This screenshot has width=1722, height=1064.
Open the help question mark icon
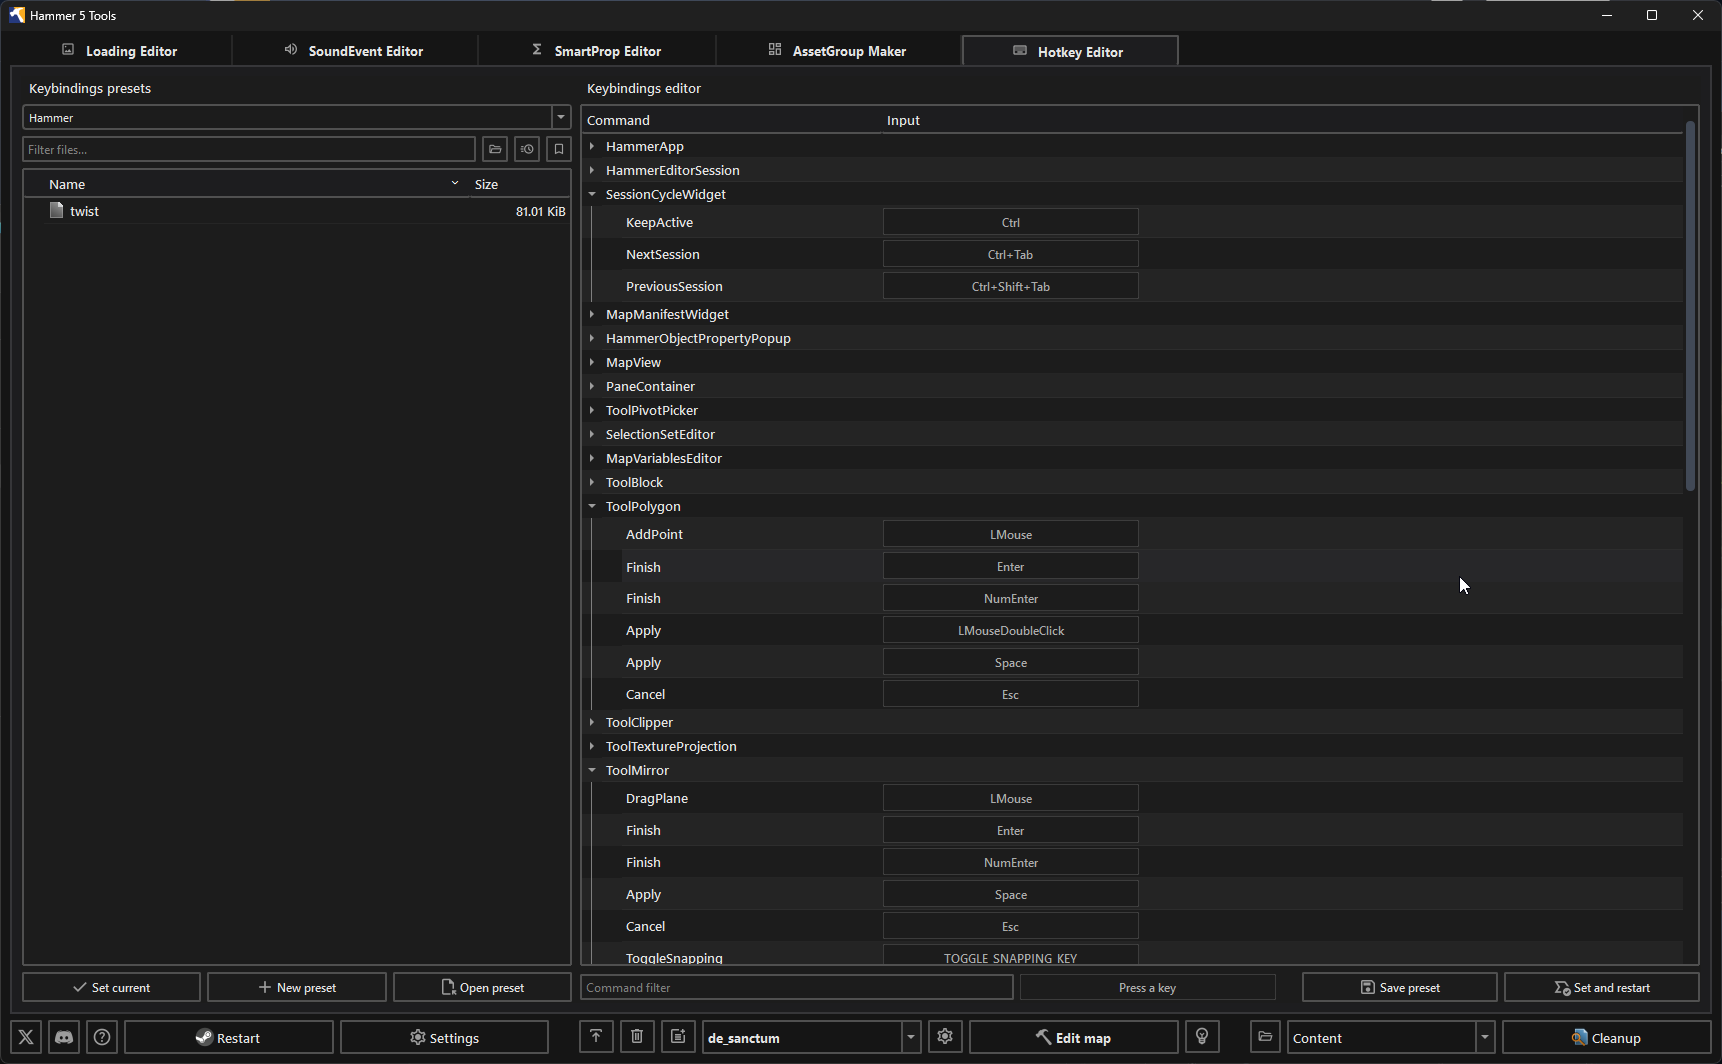[x=101, y=1037]
